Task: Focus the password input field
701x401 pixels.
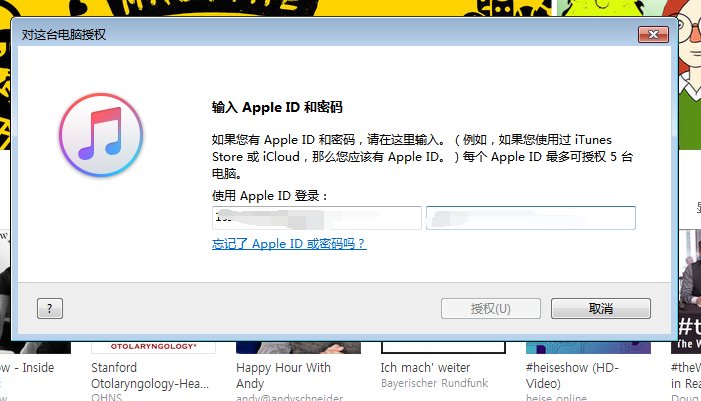Action: 531,218
